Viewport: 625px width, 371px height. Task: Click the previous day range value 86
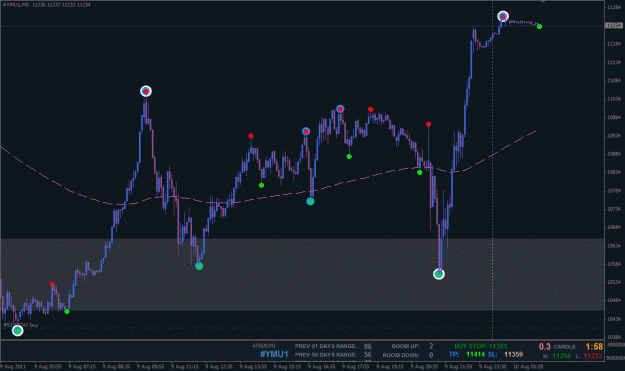click(x=368, y=347)
